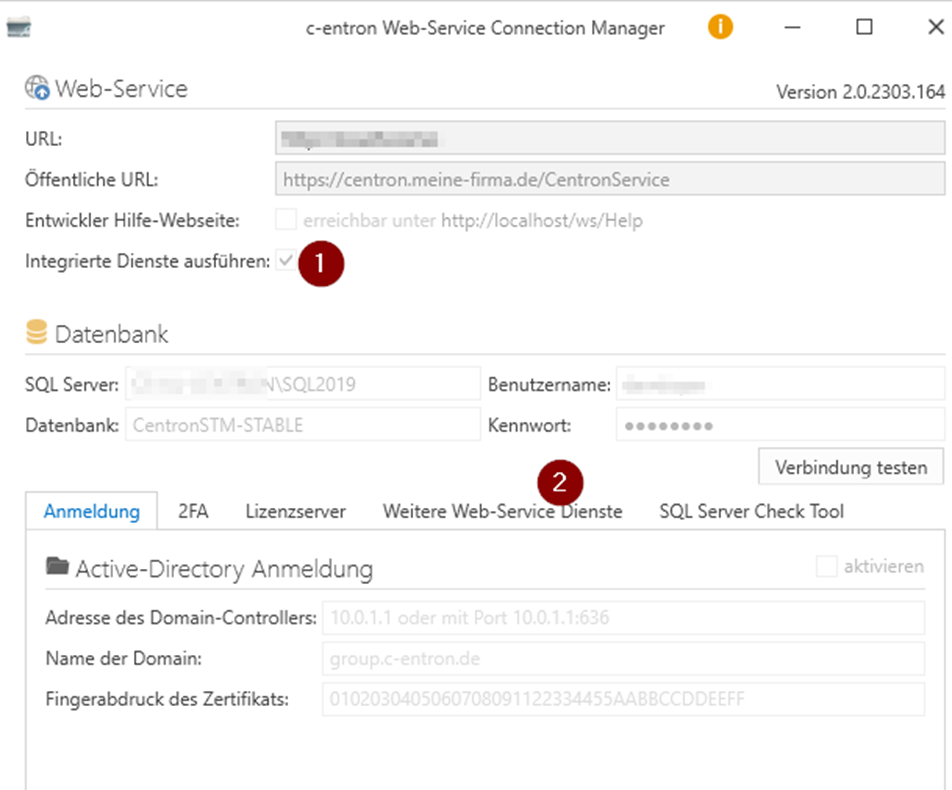Click the Adresse des Domain-Controllers field

(x=622, y=618)
